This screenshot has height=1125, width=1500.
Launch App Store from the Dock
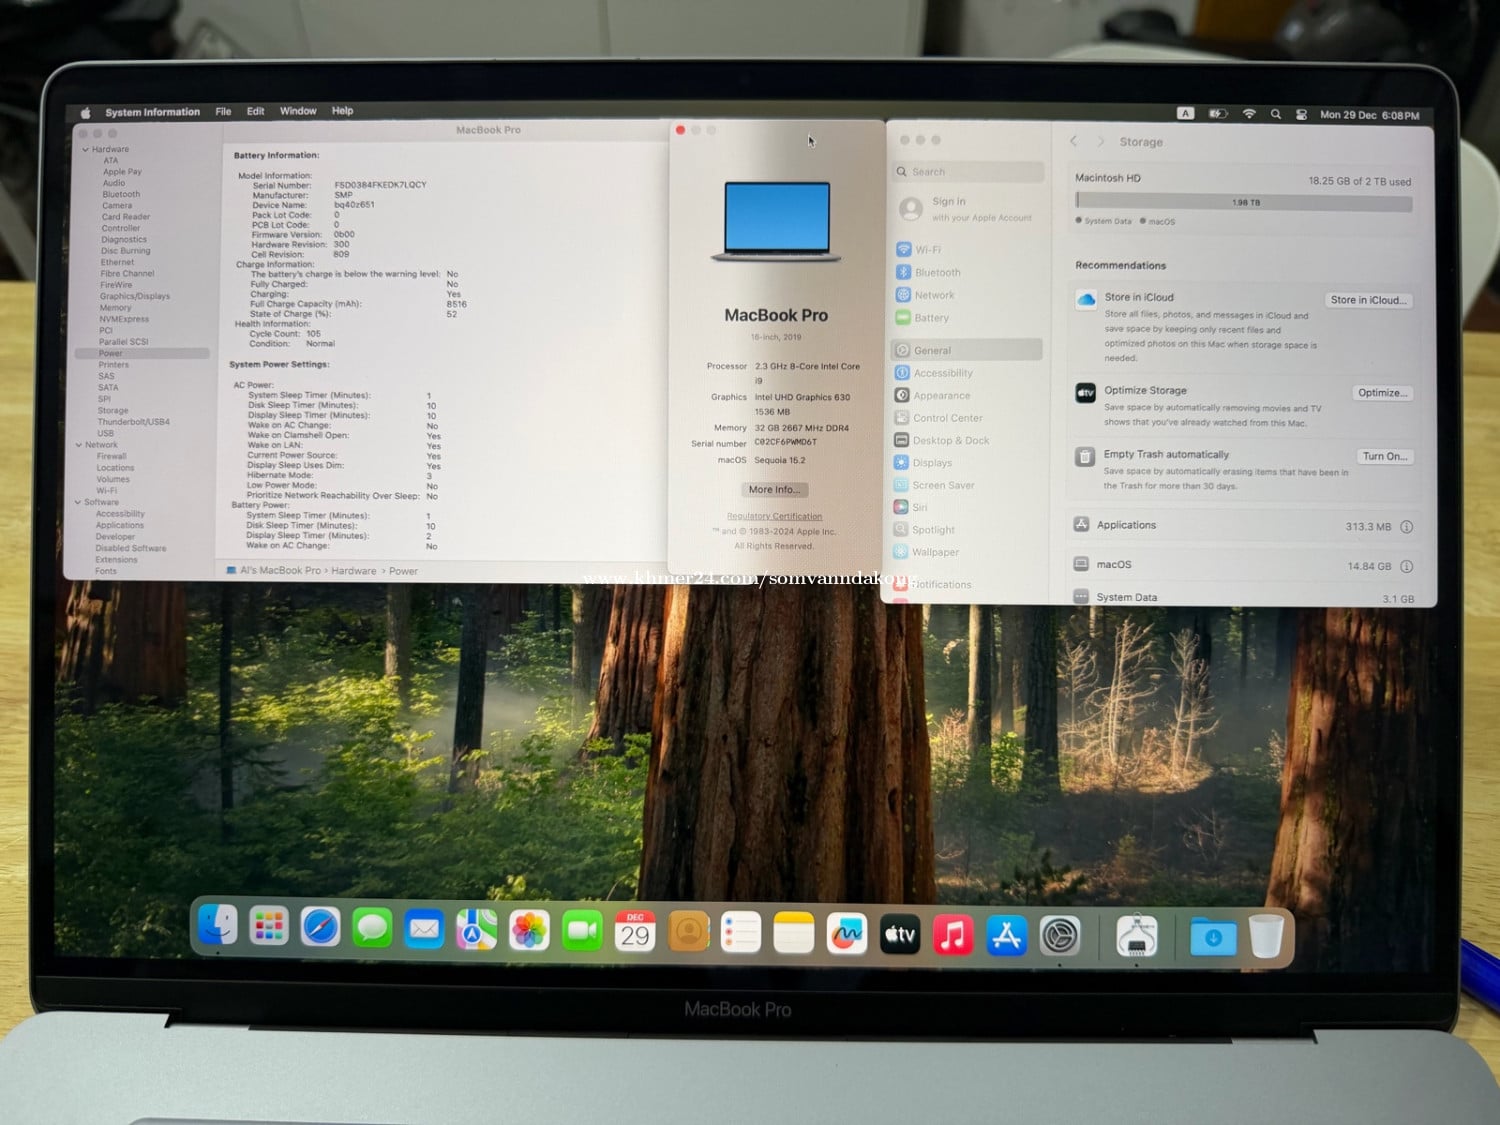click(x=1006, y=936)
